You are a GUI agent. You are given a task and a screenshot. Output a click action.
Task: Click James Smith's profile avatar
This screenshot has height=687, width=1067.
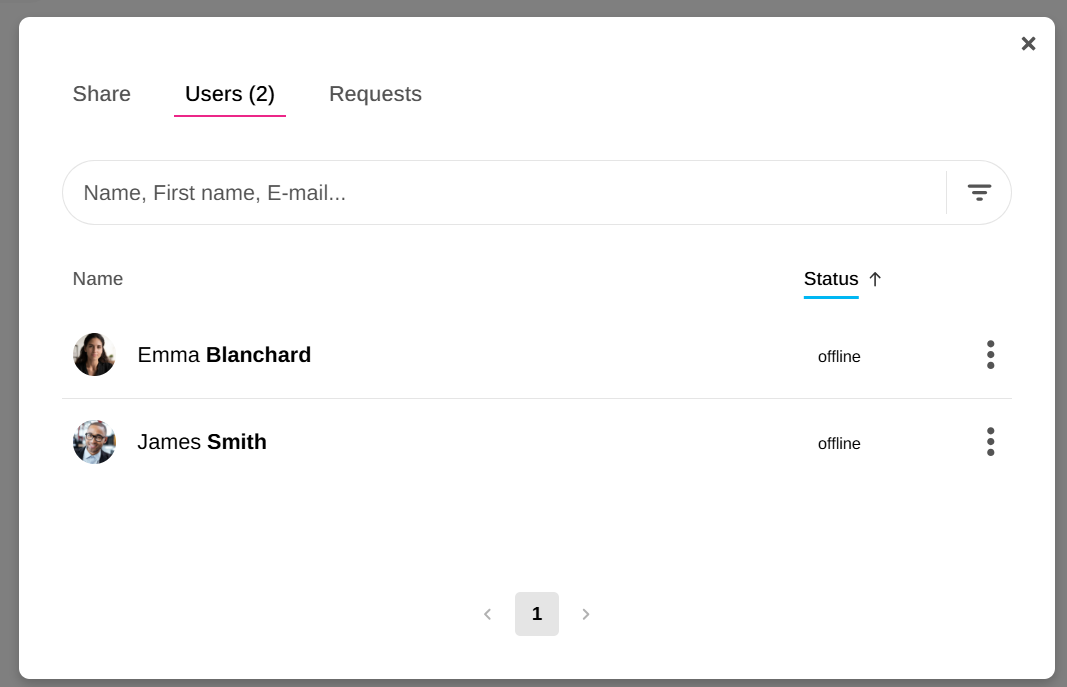[x=94, y=442]
